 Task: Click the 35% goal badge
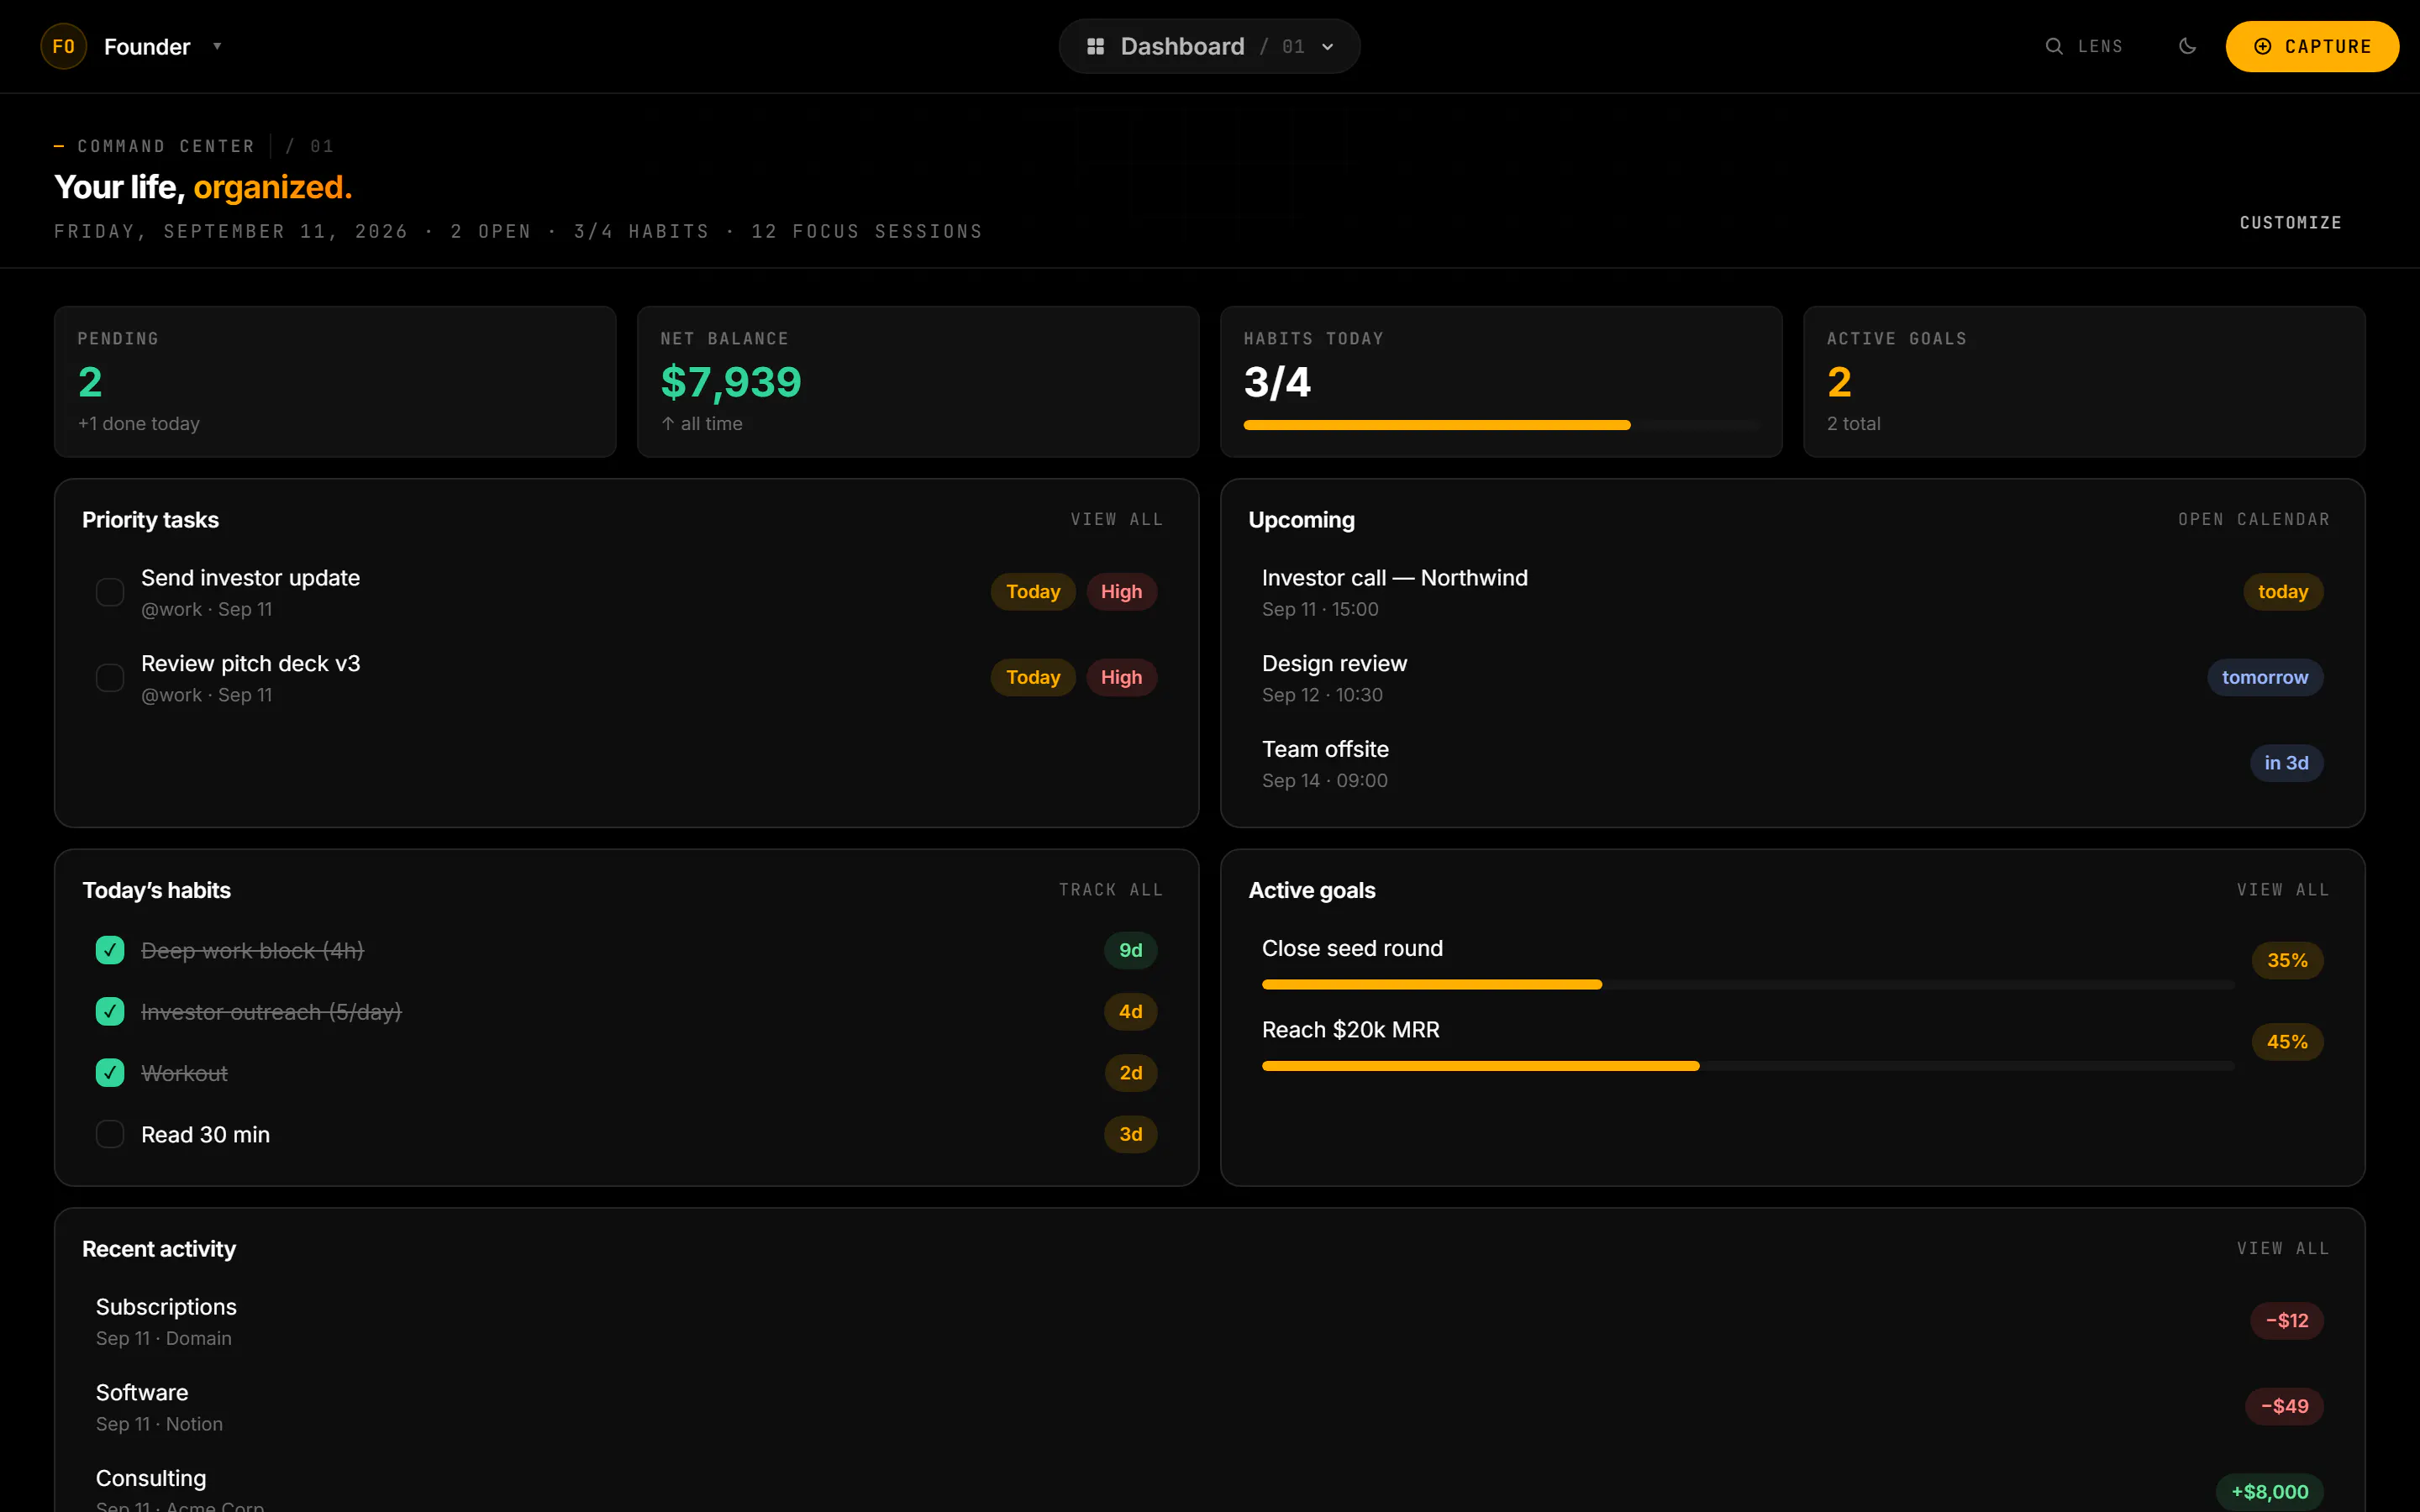2287,961
